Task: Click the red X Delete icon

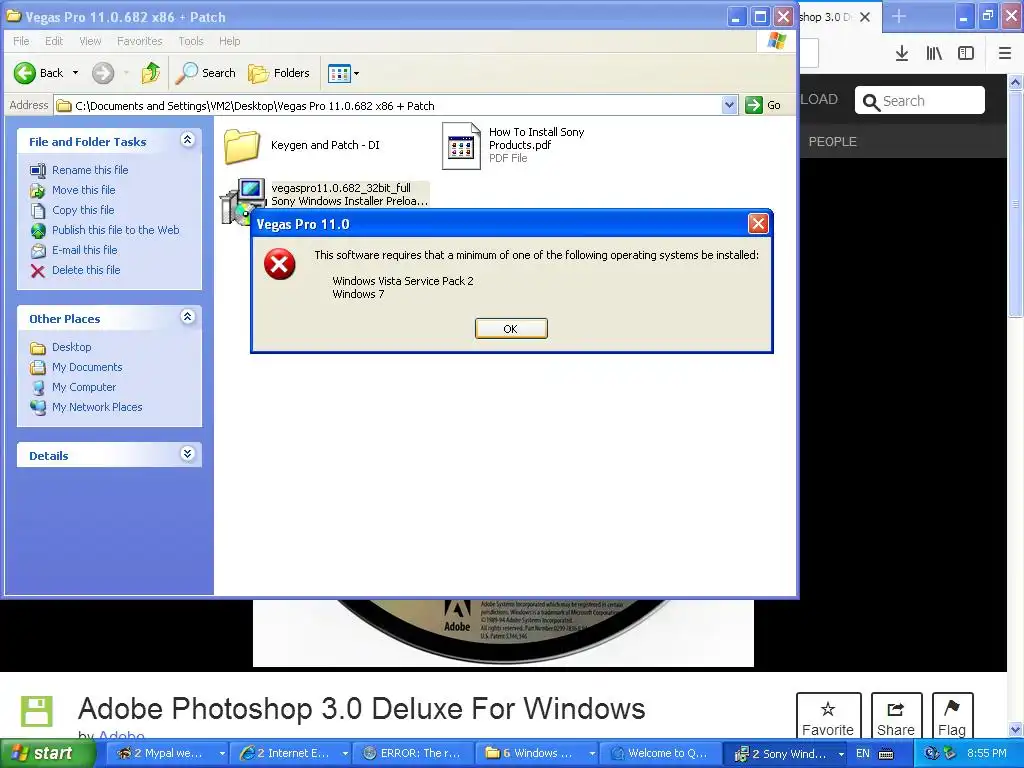Action: (x=38, y=271)
